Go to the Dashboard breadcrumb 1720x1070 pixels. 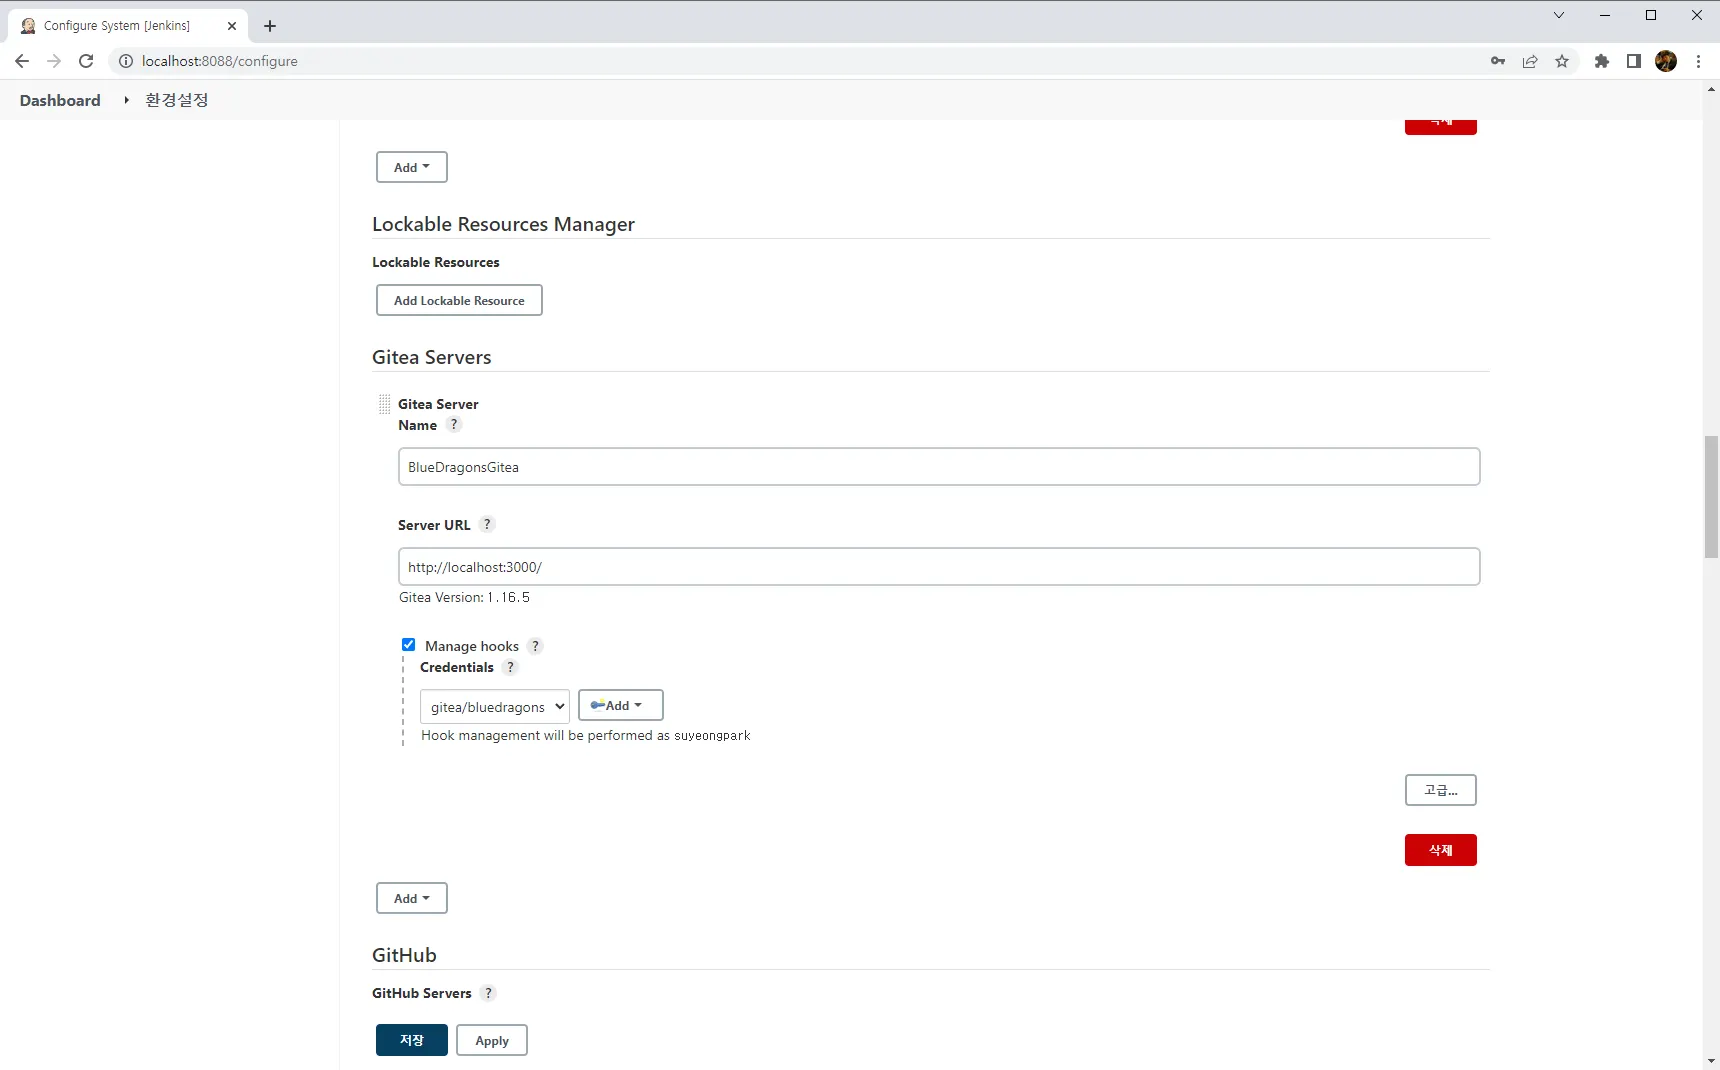[x=60, y=100]
